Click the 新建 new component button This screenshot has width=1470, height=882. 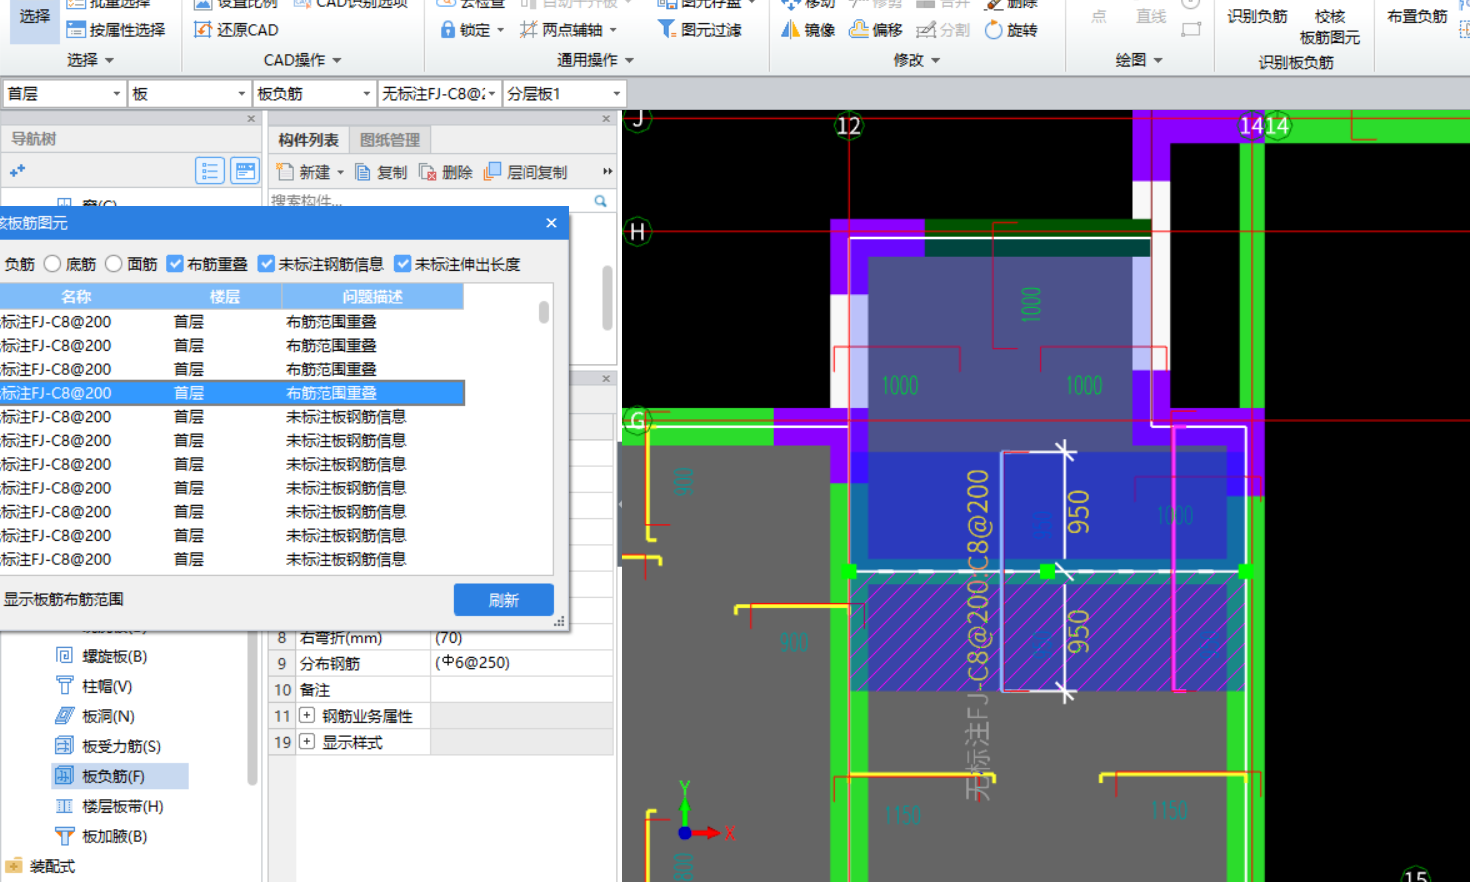point(303,172)
